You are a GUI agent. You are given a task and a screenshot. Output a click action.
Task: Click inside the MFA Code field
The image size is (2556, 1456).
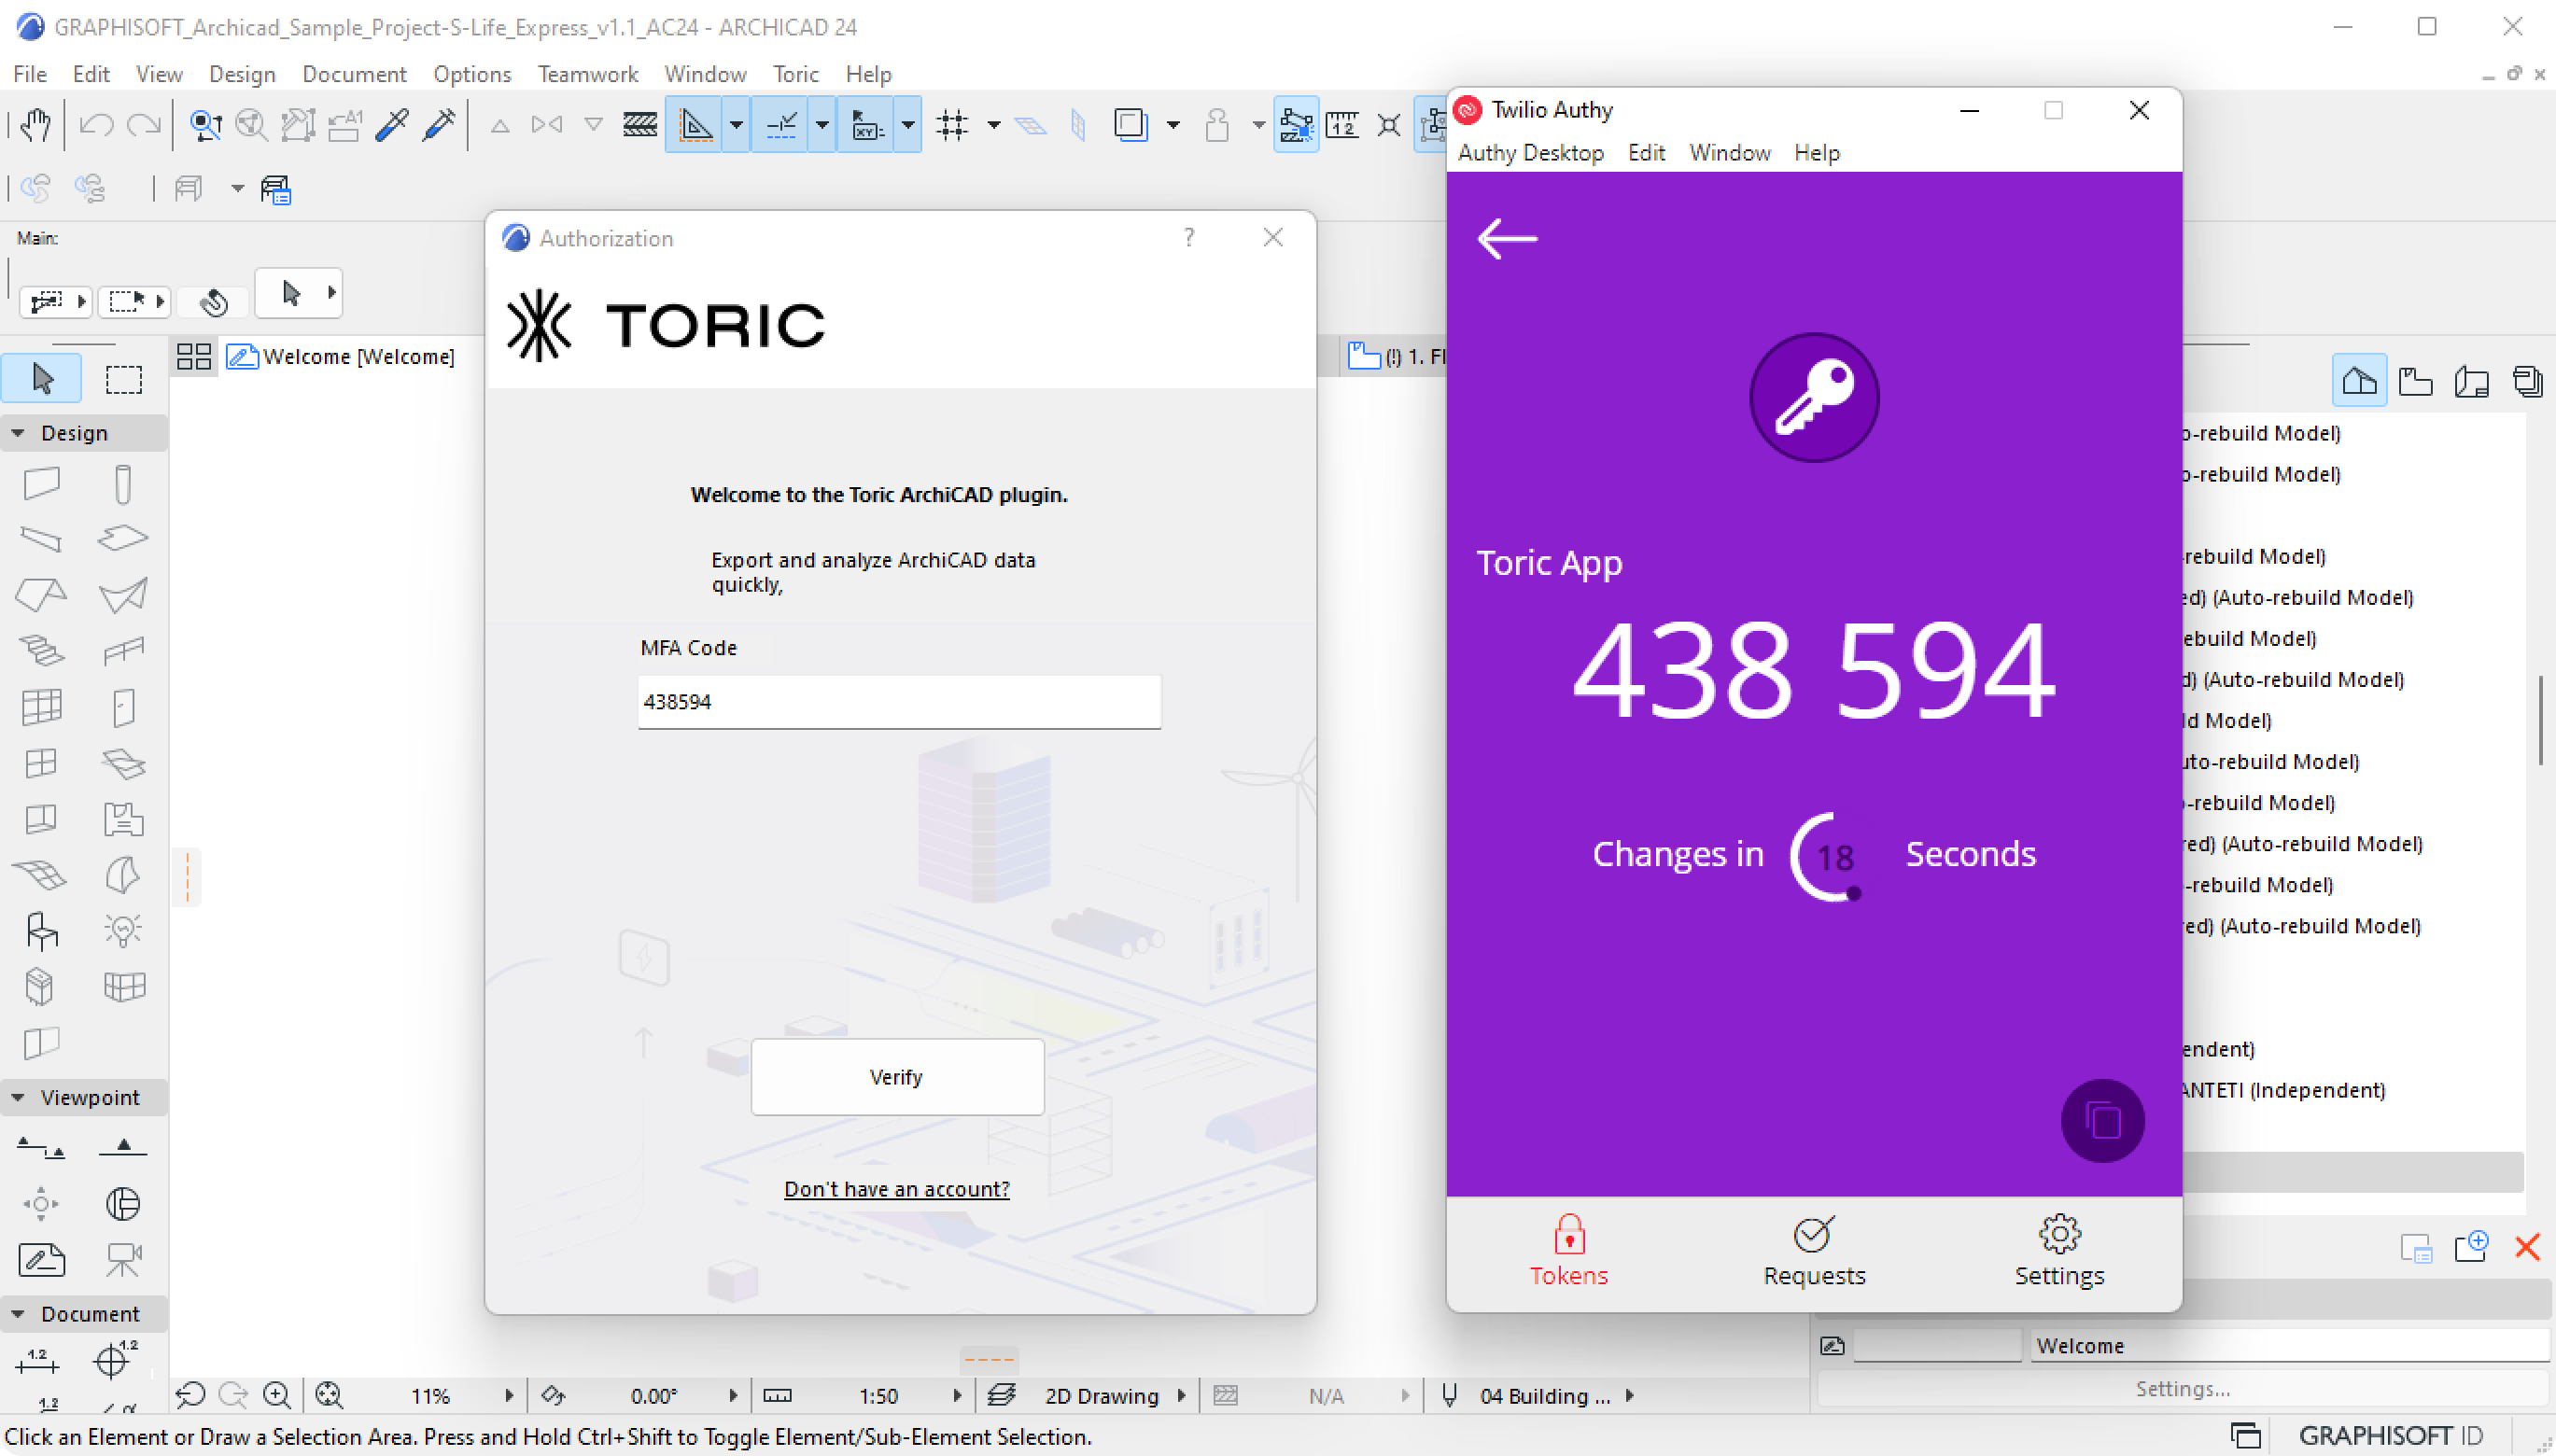click(x=897, y=701)
